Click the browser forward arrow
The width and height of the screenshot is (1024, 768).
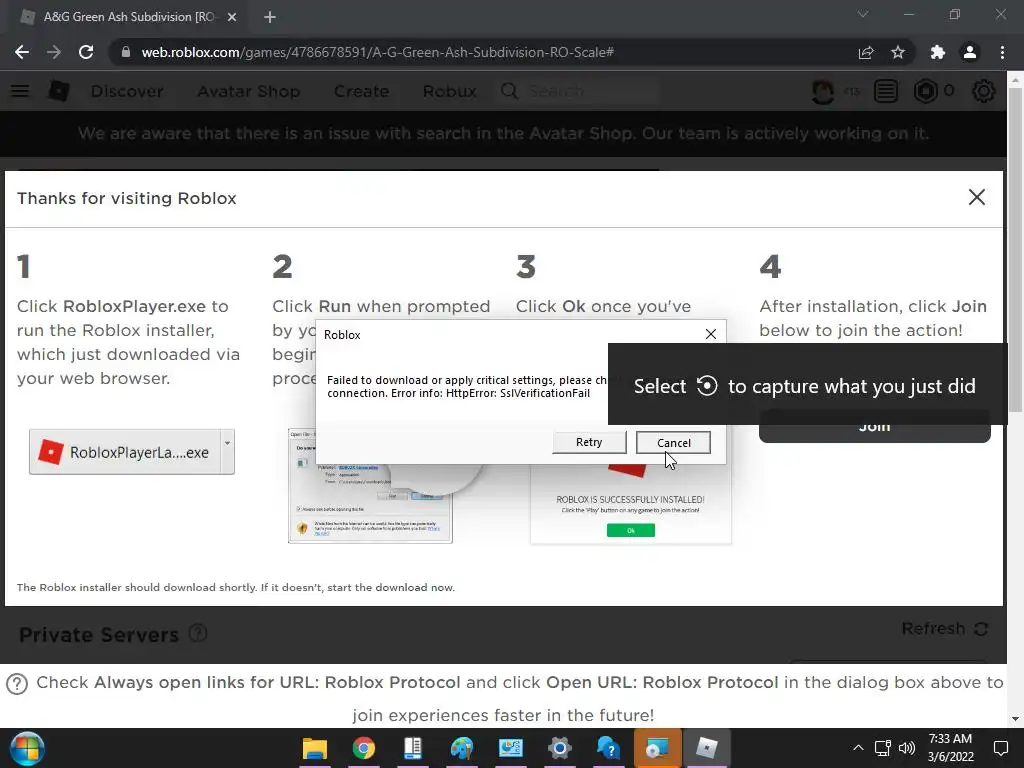[x=54, y=52]
